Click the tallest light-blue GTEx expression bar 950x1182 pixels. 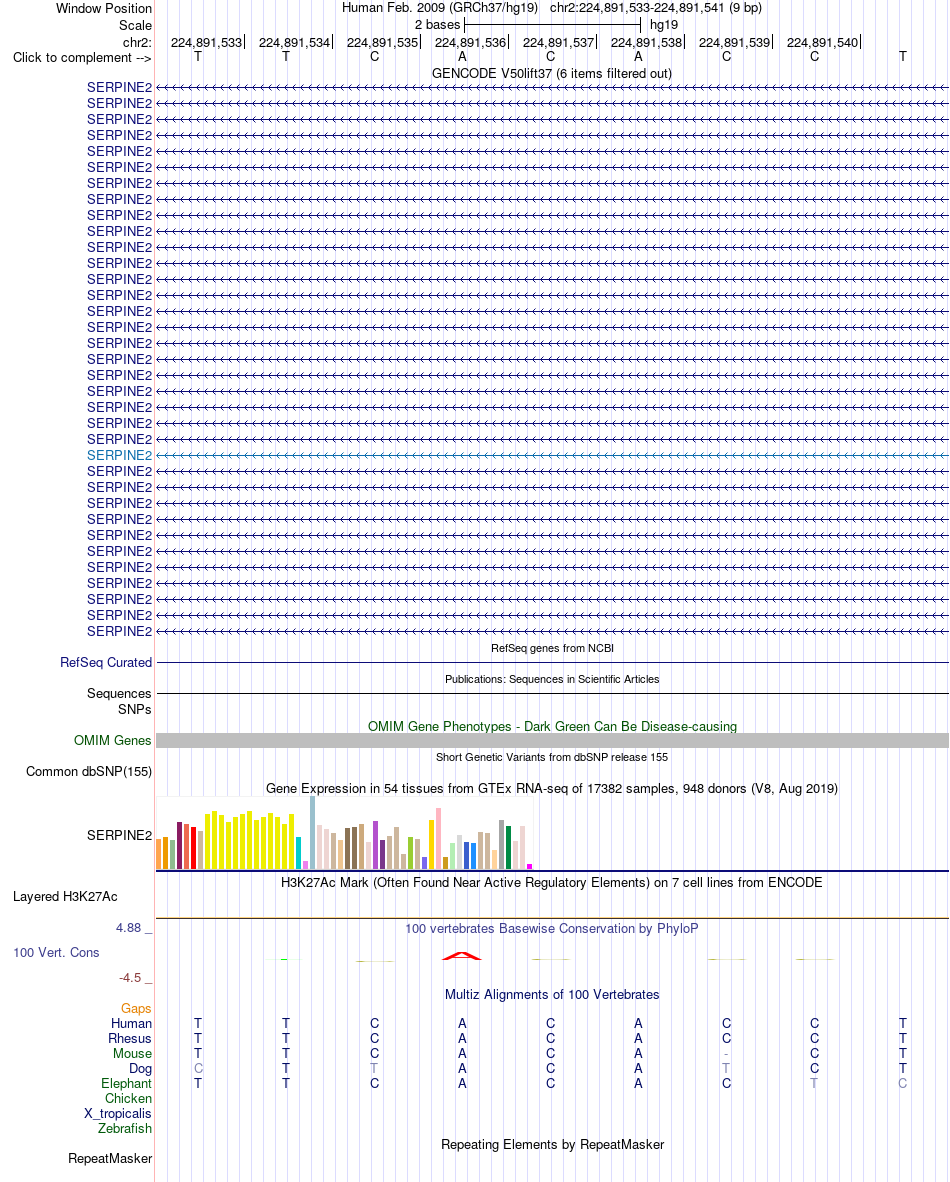tap(313, 833)
